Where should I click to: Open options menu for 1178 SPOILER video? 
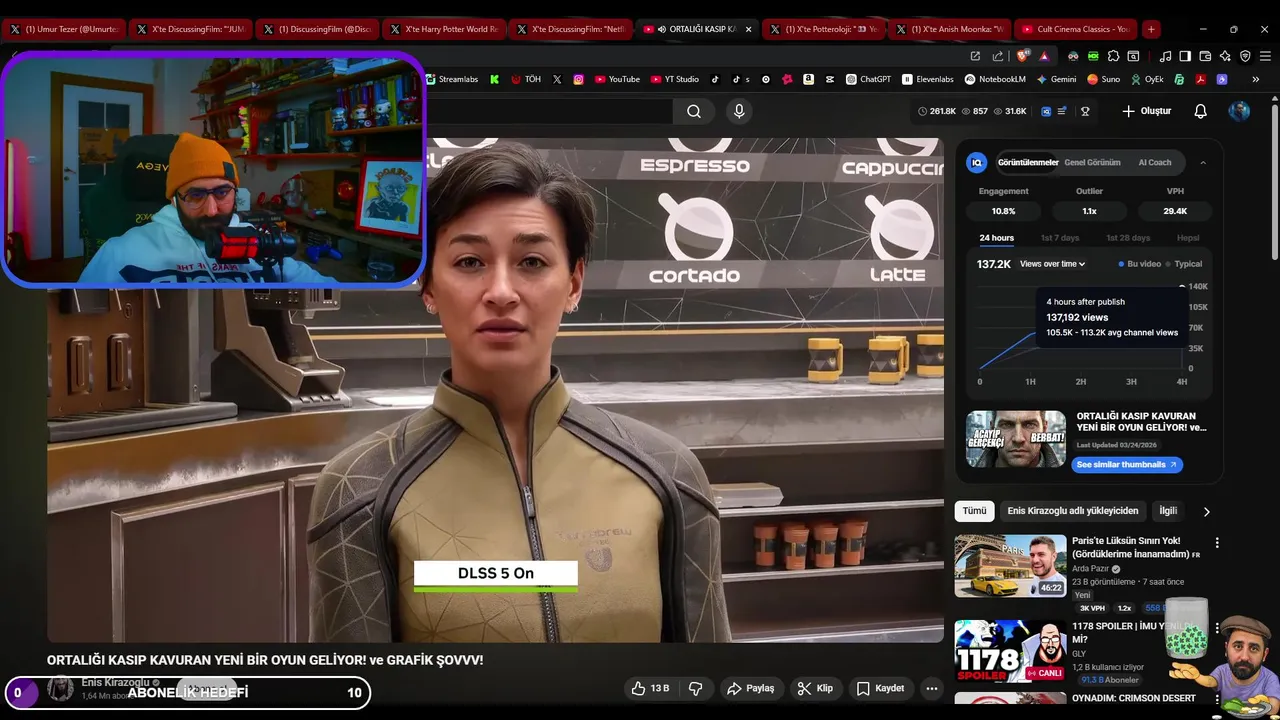(1217, 628)
